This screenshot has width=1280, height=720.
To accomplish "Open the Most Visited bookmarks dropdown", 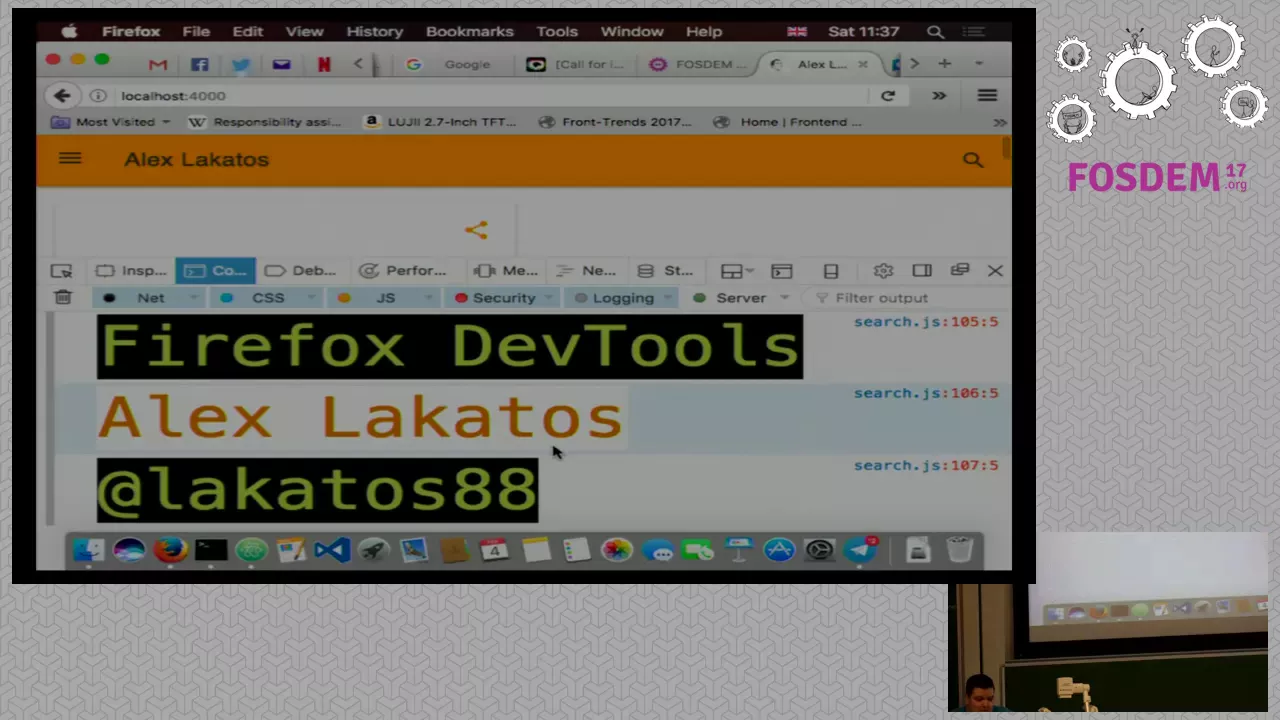I will 113,122.
